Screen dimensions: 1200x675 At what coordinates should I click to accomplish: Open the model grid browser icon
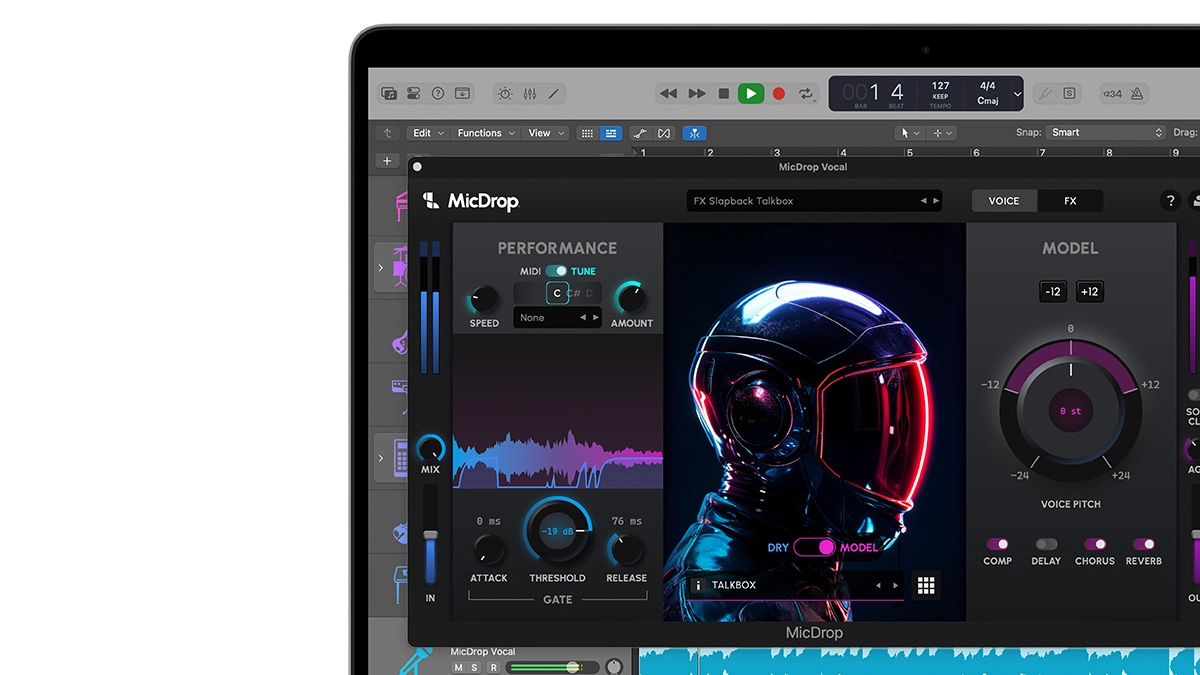tap(926, 586)
